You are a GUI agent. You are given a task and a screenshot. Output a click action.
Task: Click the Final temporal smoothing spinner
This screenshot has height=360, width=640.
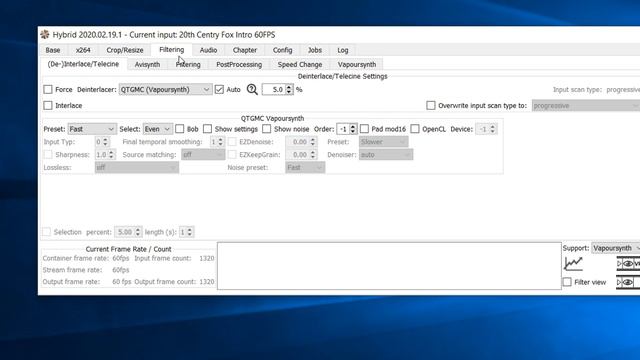217,142
